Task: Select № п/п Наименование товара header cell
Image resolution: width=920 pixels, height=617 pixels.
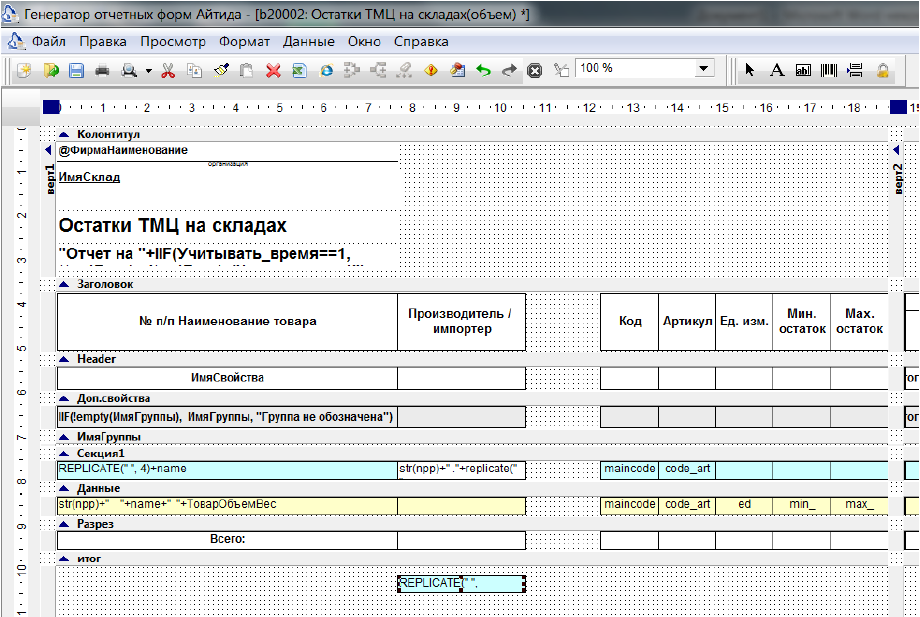Action: [227, 321]
